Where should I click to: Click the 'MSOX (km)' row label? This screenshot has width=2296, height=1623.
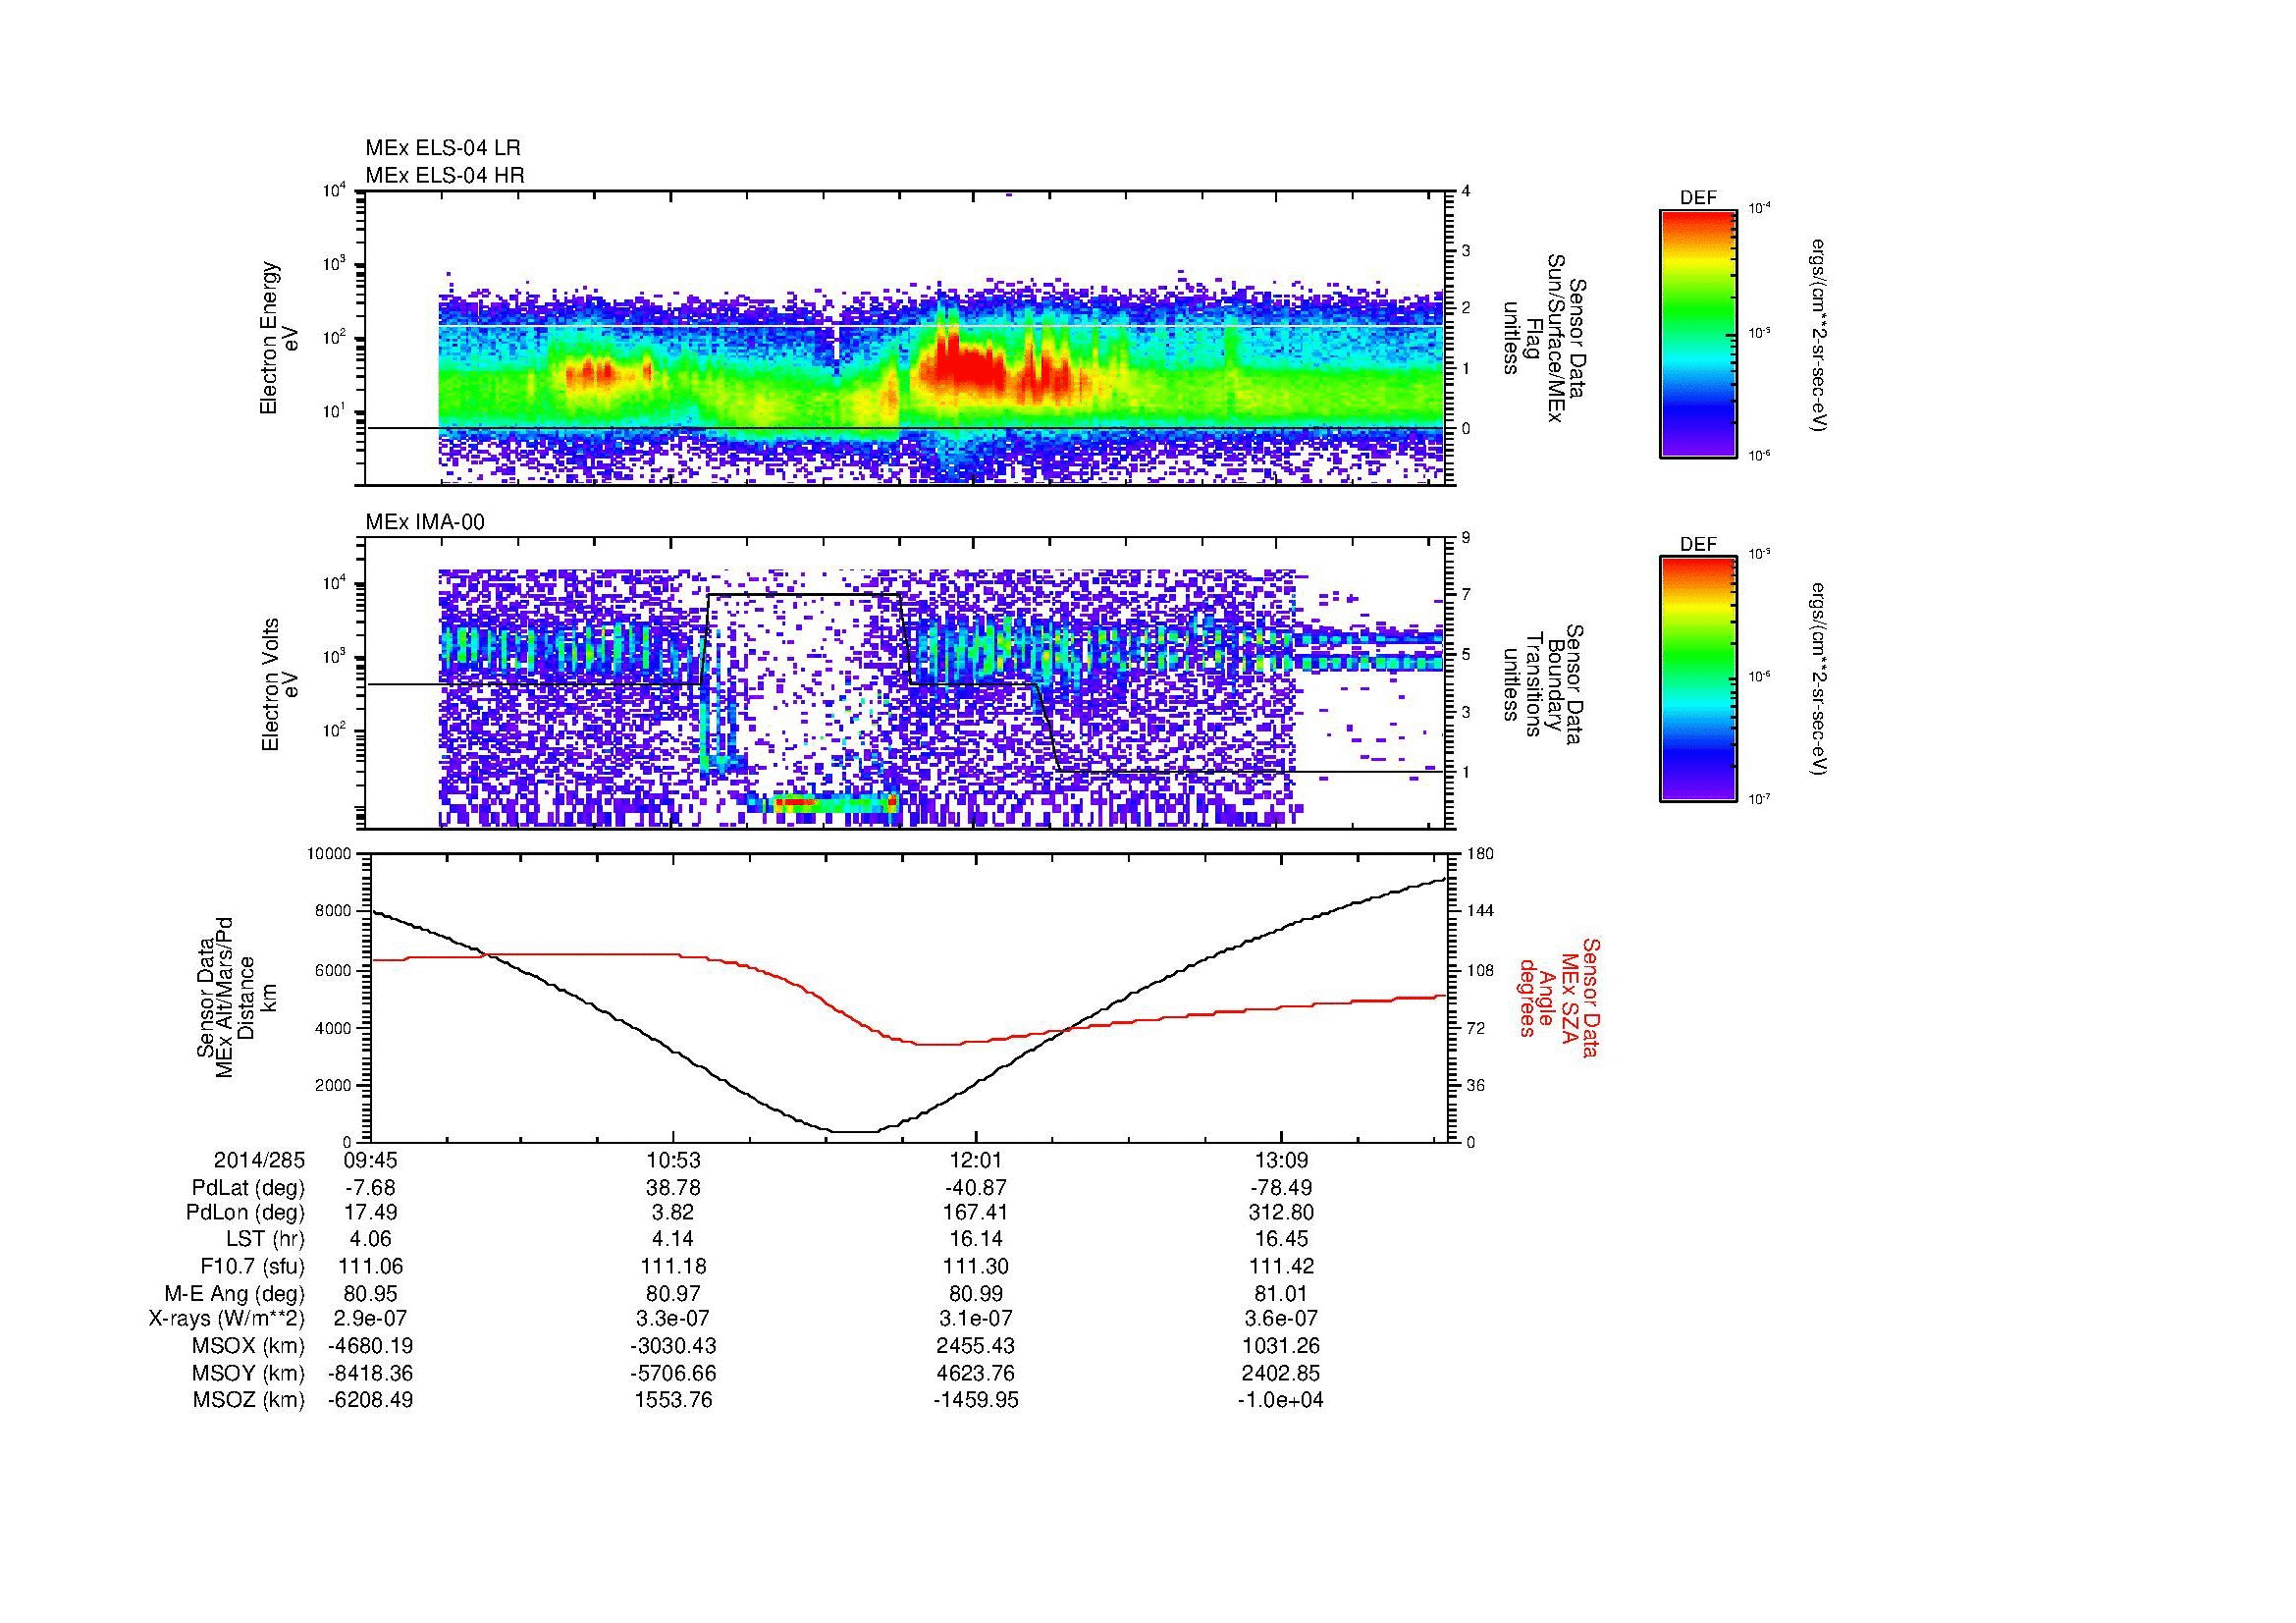pyautogui.click(x=248, y=1346)
